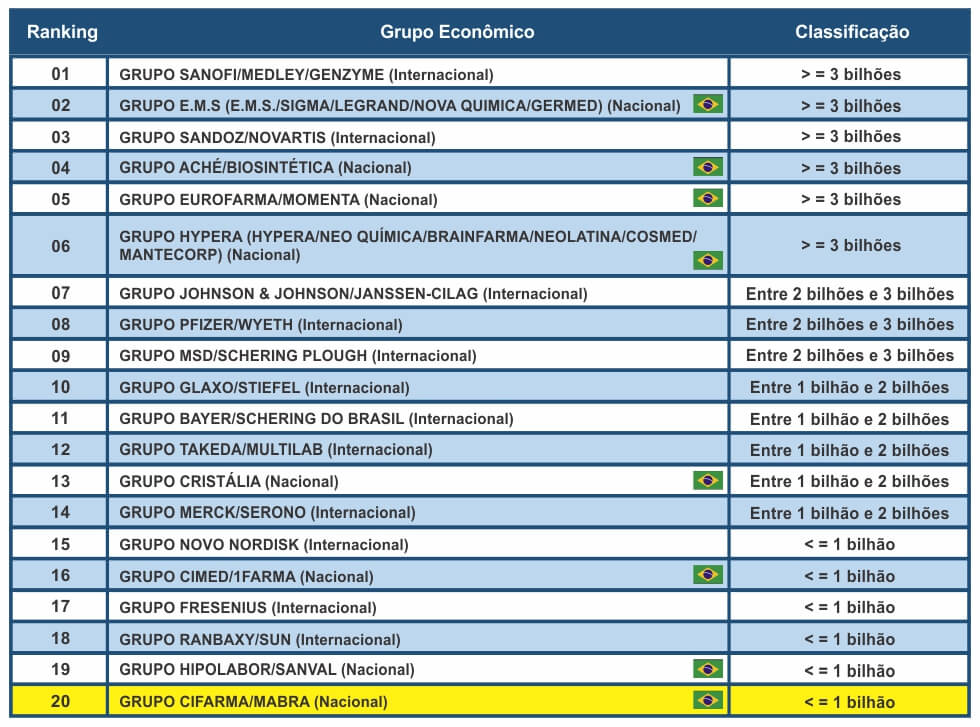Select the GRUPO HYPERA group name text
This screenshot has width=980, height=727.
click(x=408, y=246)
